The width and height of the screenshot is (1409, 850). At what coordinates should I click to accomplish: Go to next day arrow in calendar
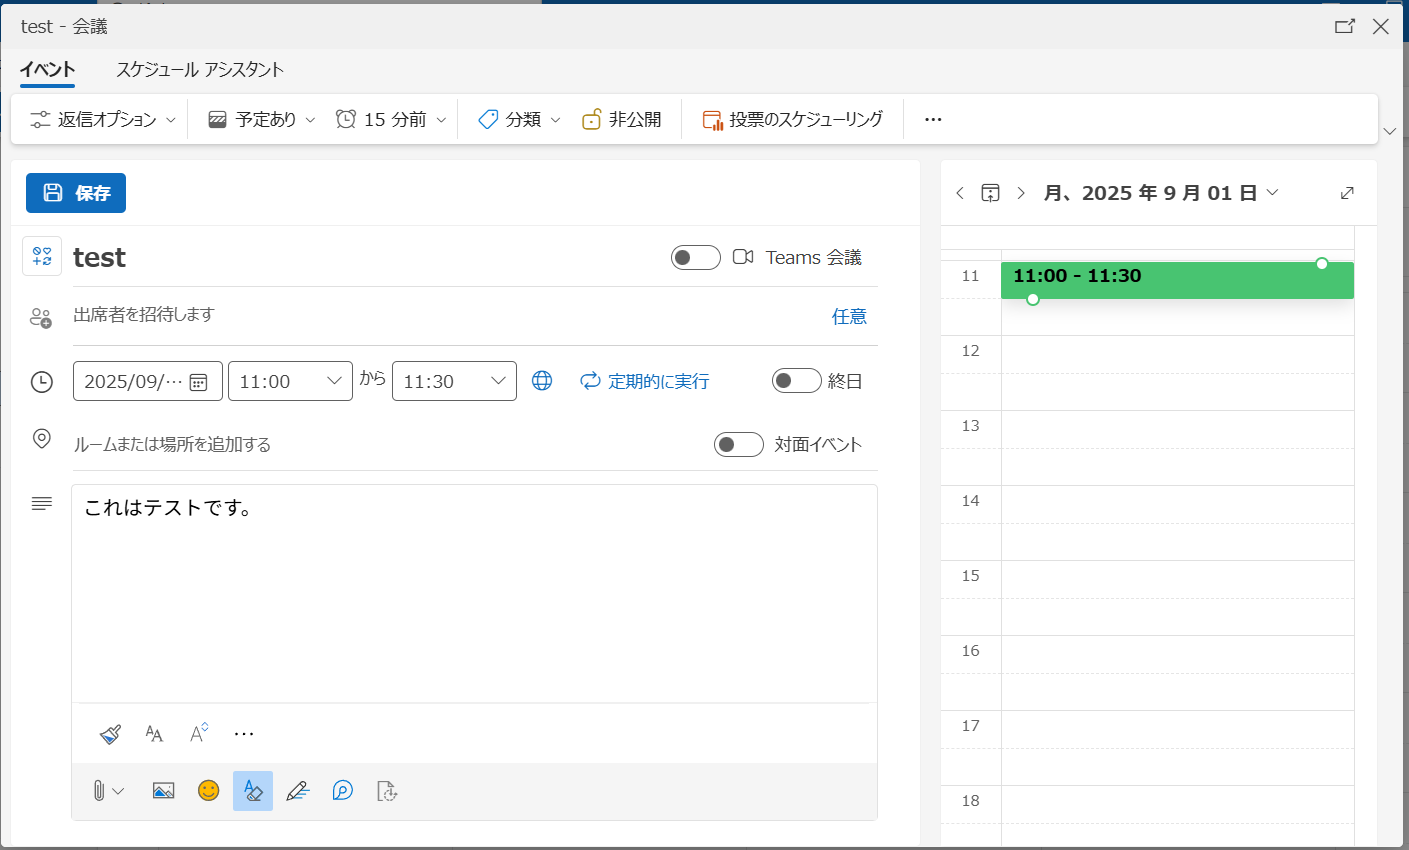(x=1021, y=193)
